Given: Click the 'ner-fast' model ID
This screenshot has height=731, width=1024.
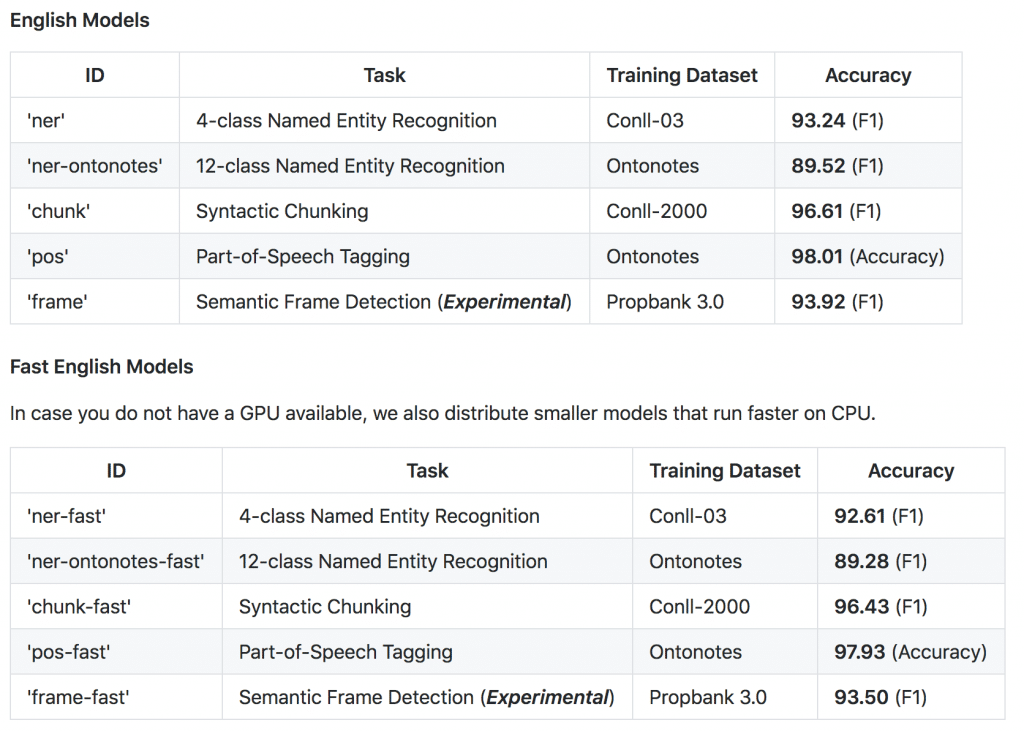Looking at the screenshot, I should [x=66, y=516].
